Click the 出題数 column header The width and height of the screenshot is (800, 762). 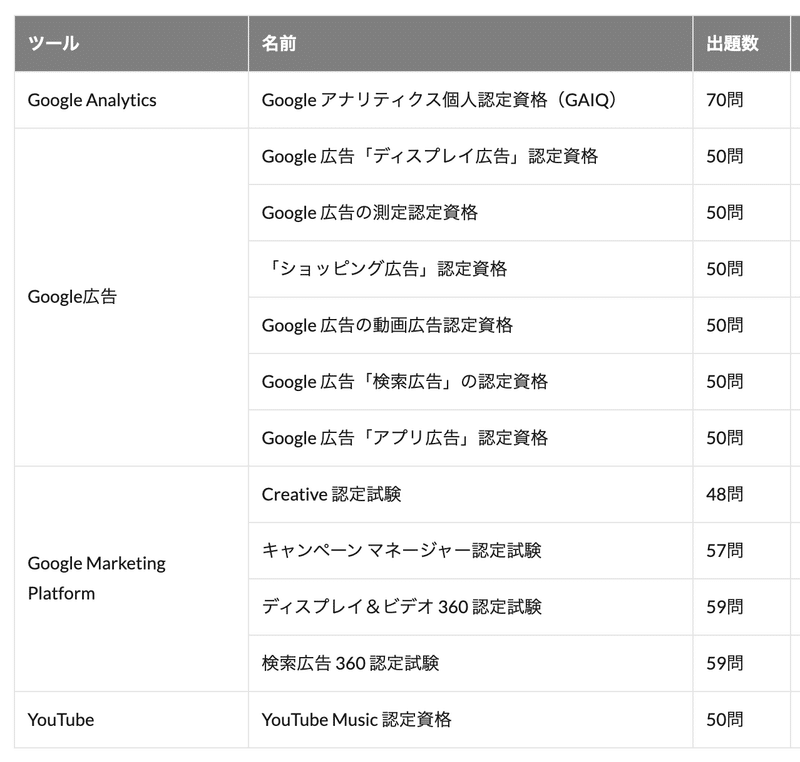741,43
